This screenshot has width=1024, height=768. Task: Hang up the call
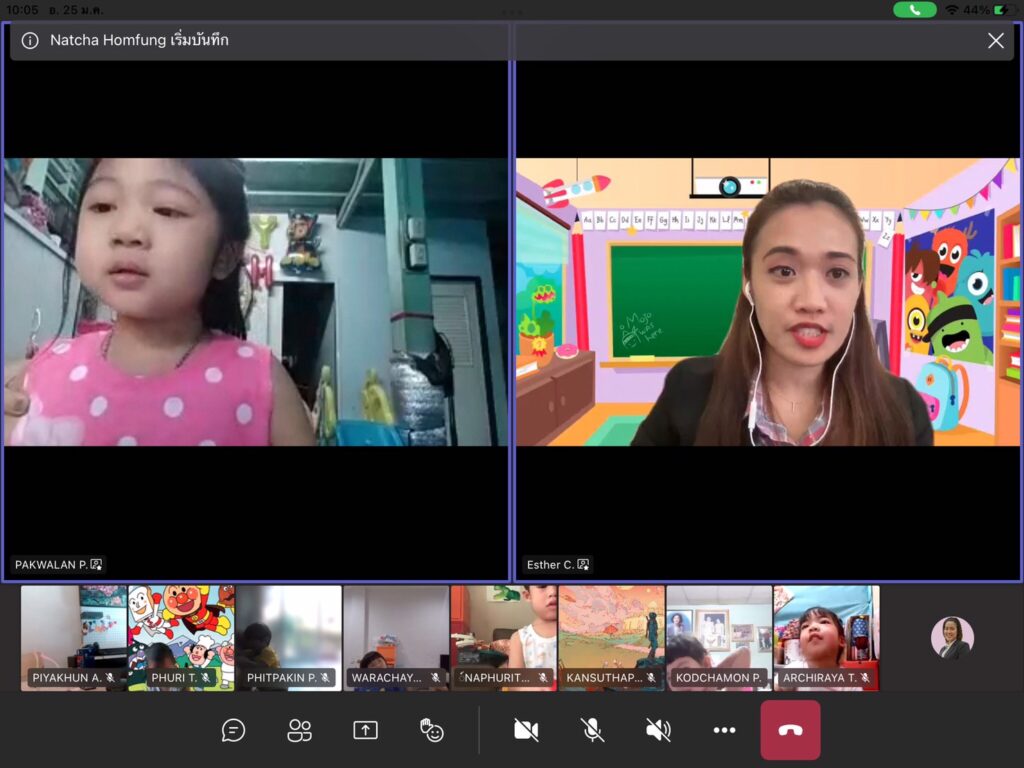pyautogui.click(x=790, y=730)
